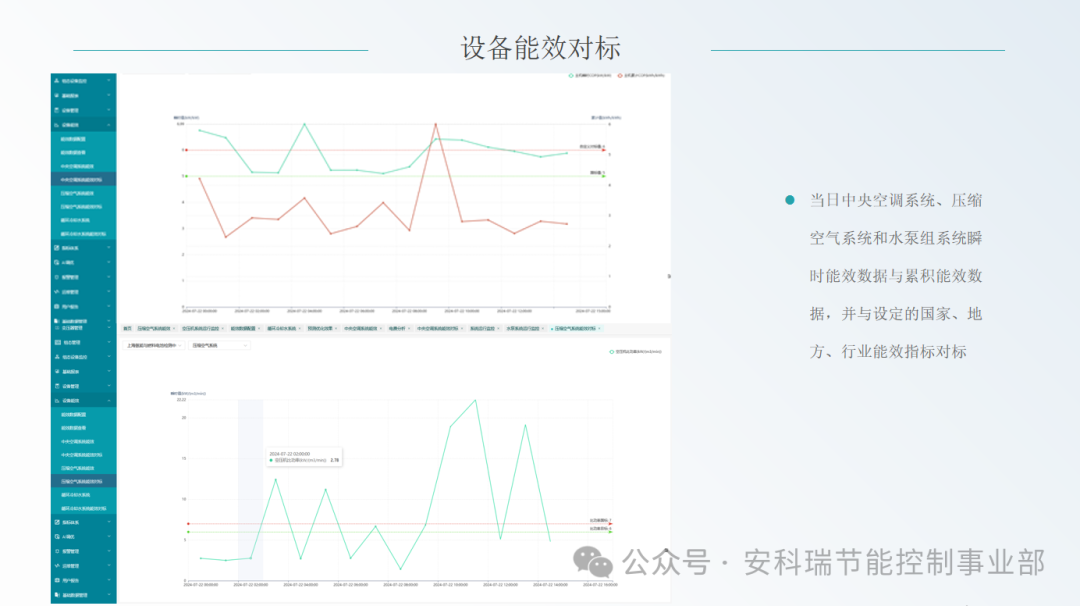The image size is (1080, 606).
Task: Click the 2.78 tooltip in the compressed air chart
Action: (304, 457)
